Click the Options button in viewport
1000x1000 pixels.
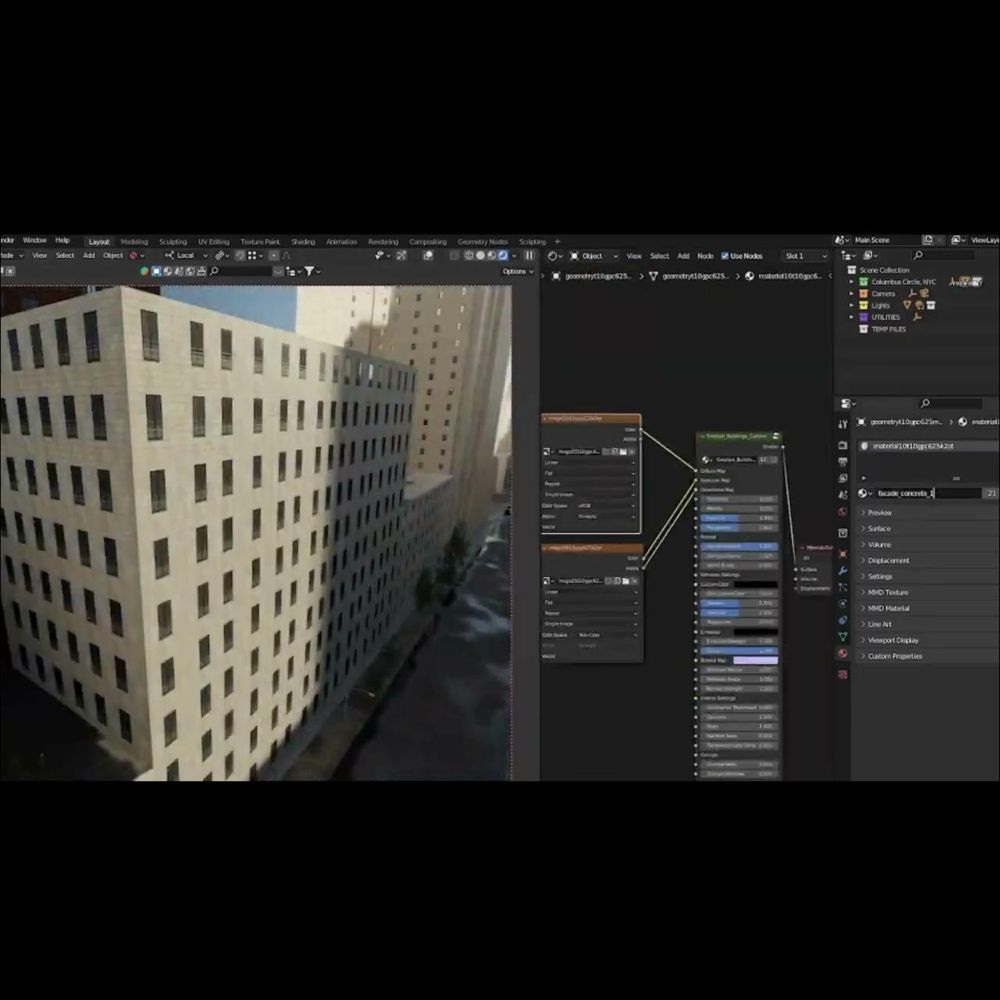click(516, 271)
